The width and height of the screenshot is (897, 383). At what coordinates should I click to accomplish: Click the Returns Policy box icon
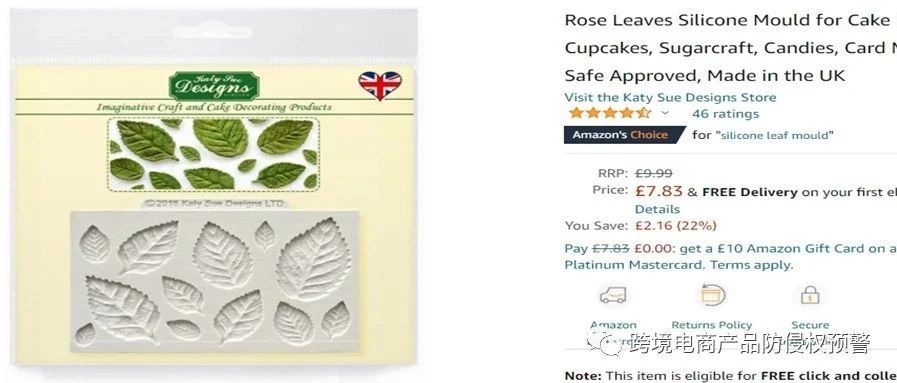(713, 295)
